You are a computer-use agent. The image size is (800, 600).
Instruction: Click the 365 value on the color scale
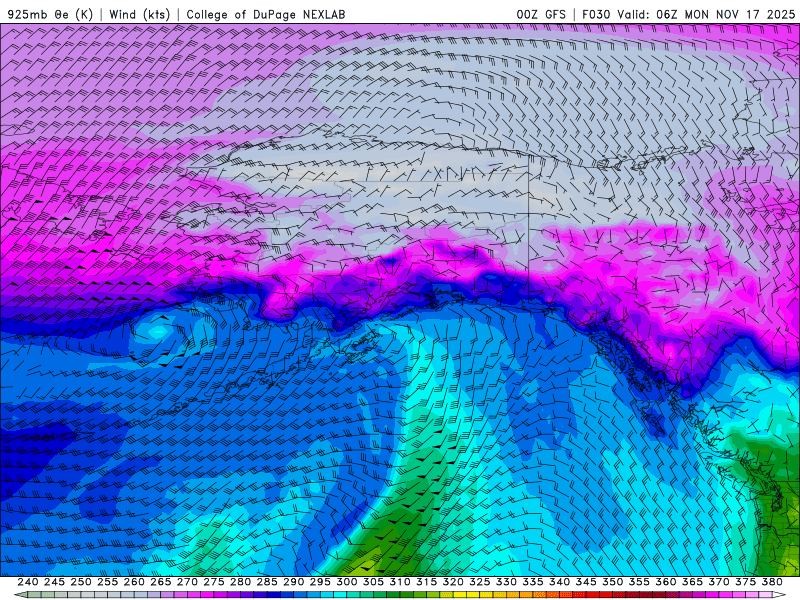coord(693,582)
